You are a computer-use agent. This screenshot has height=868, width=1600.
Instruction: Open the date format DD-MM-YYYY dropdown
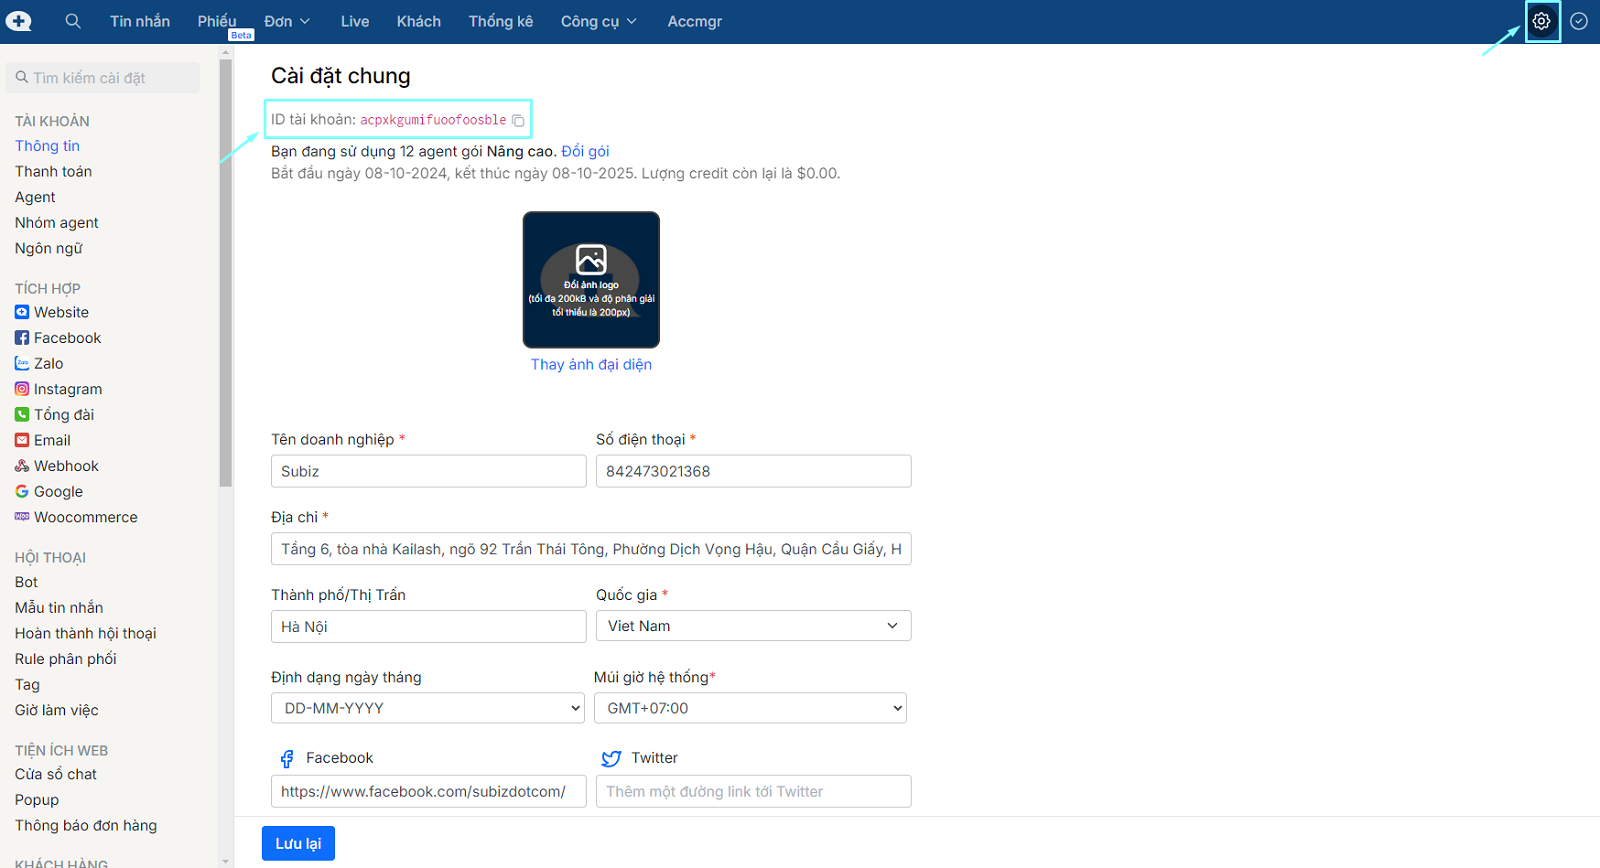[x=428, y=708]
